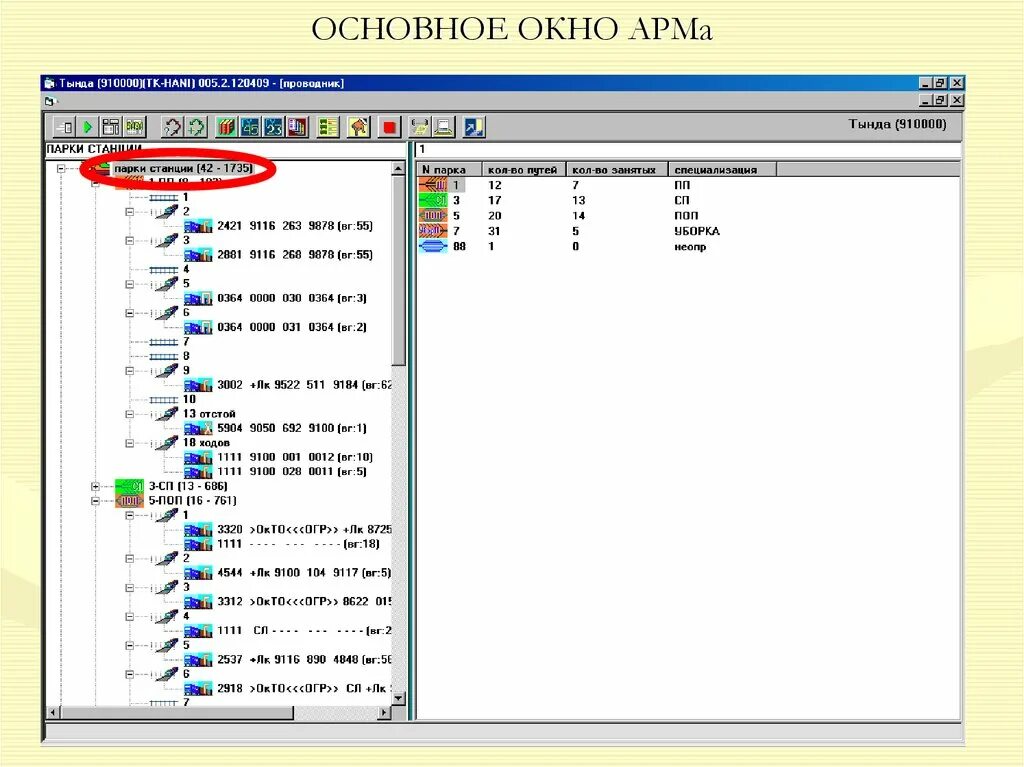The width and height of the screenshot is (1024, 767).
Task: Click the toolbar icon showing number 45
Action: click(x=250, y=127)
